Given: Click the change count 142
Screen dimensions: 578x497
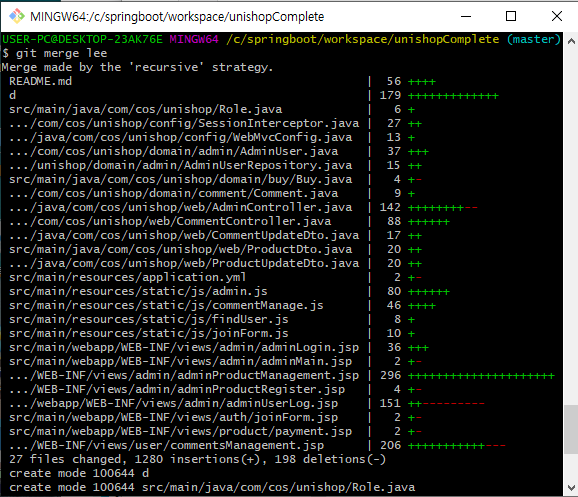Looking at the screenshot, I should 390,207.
